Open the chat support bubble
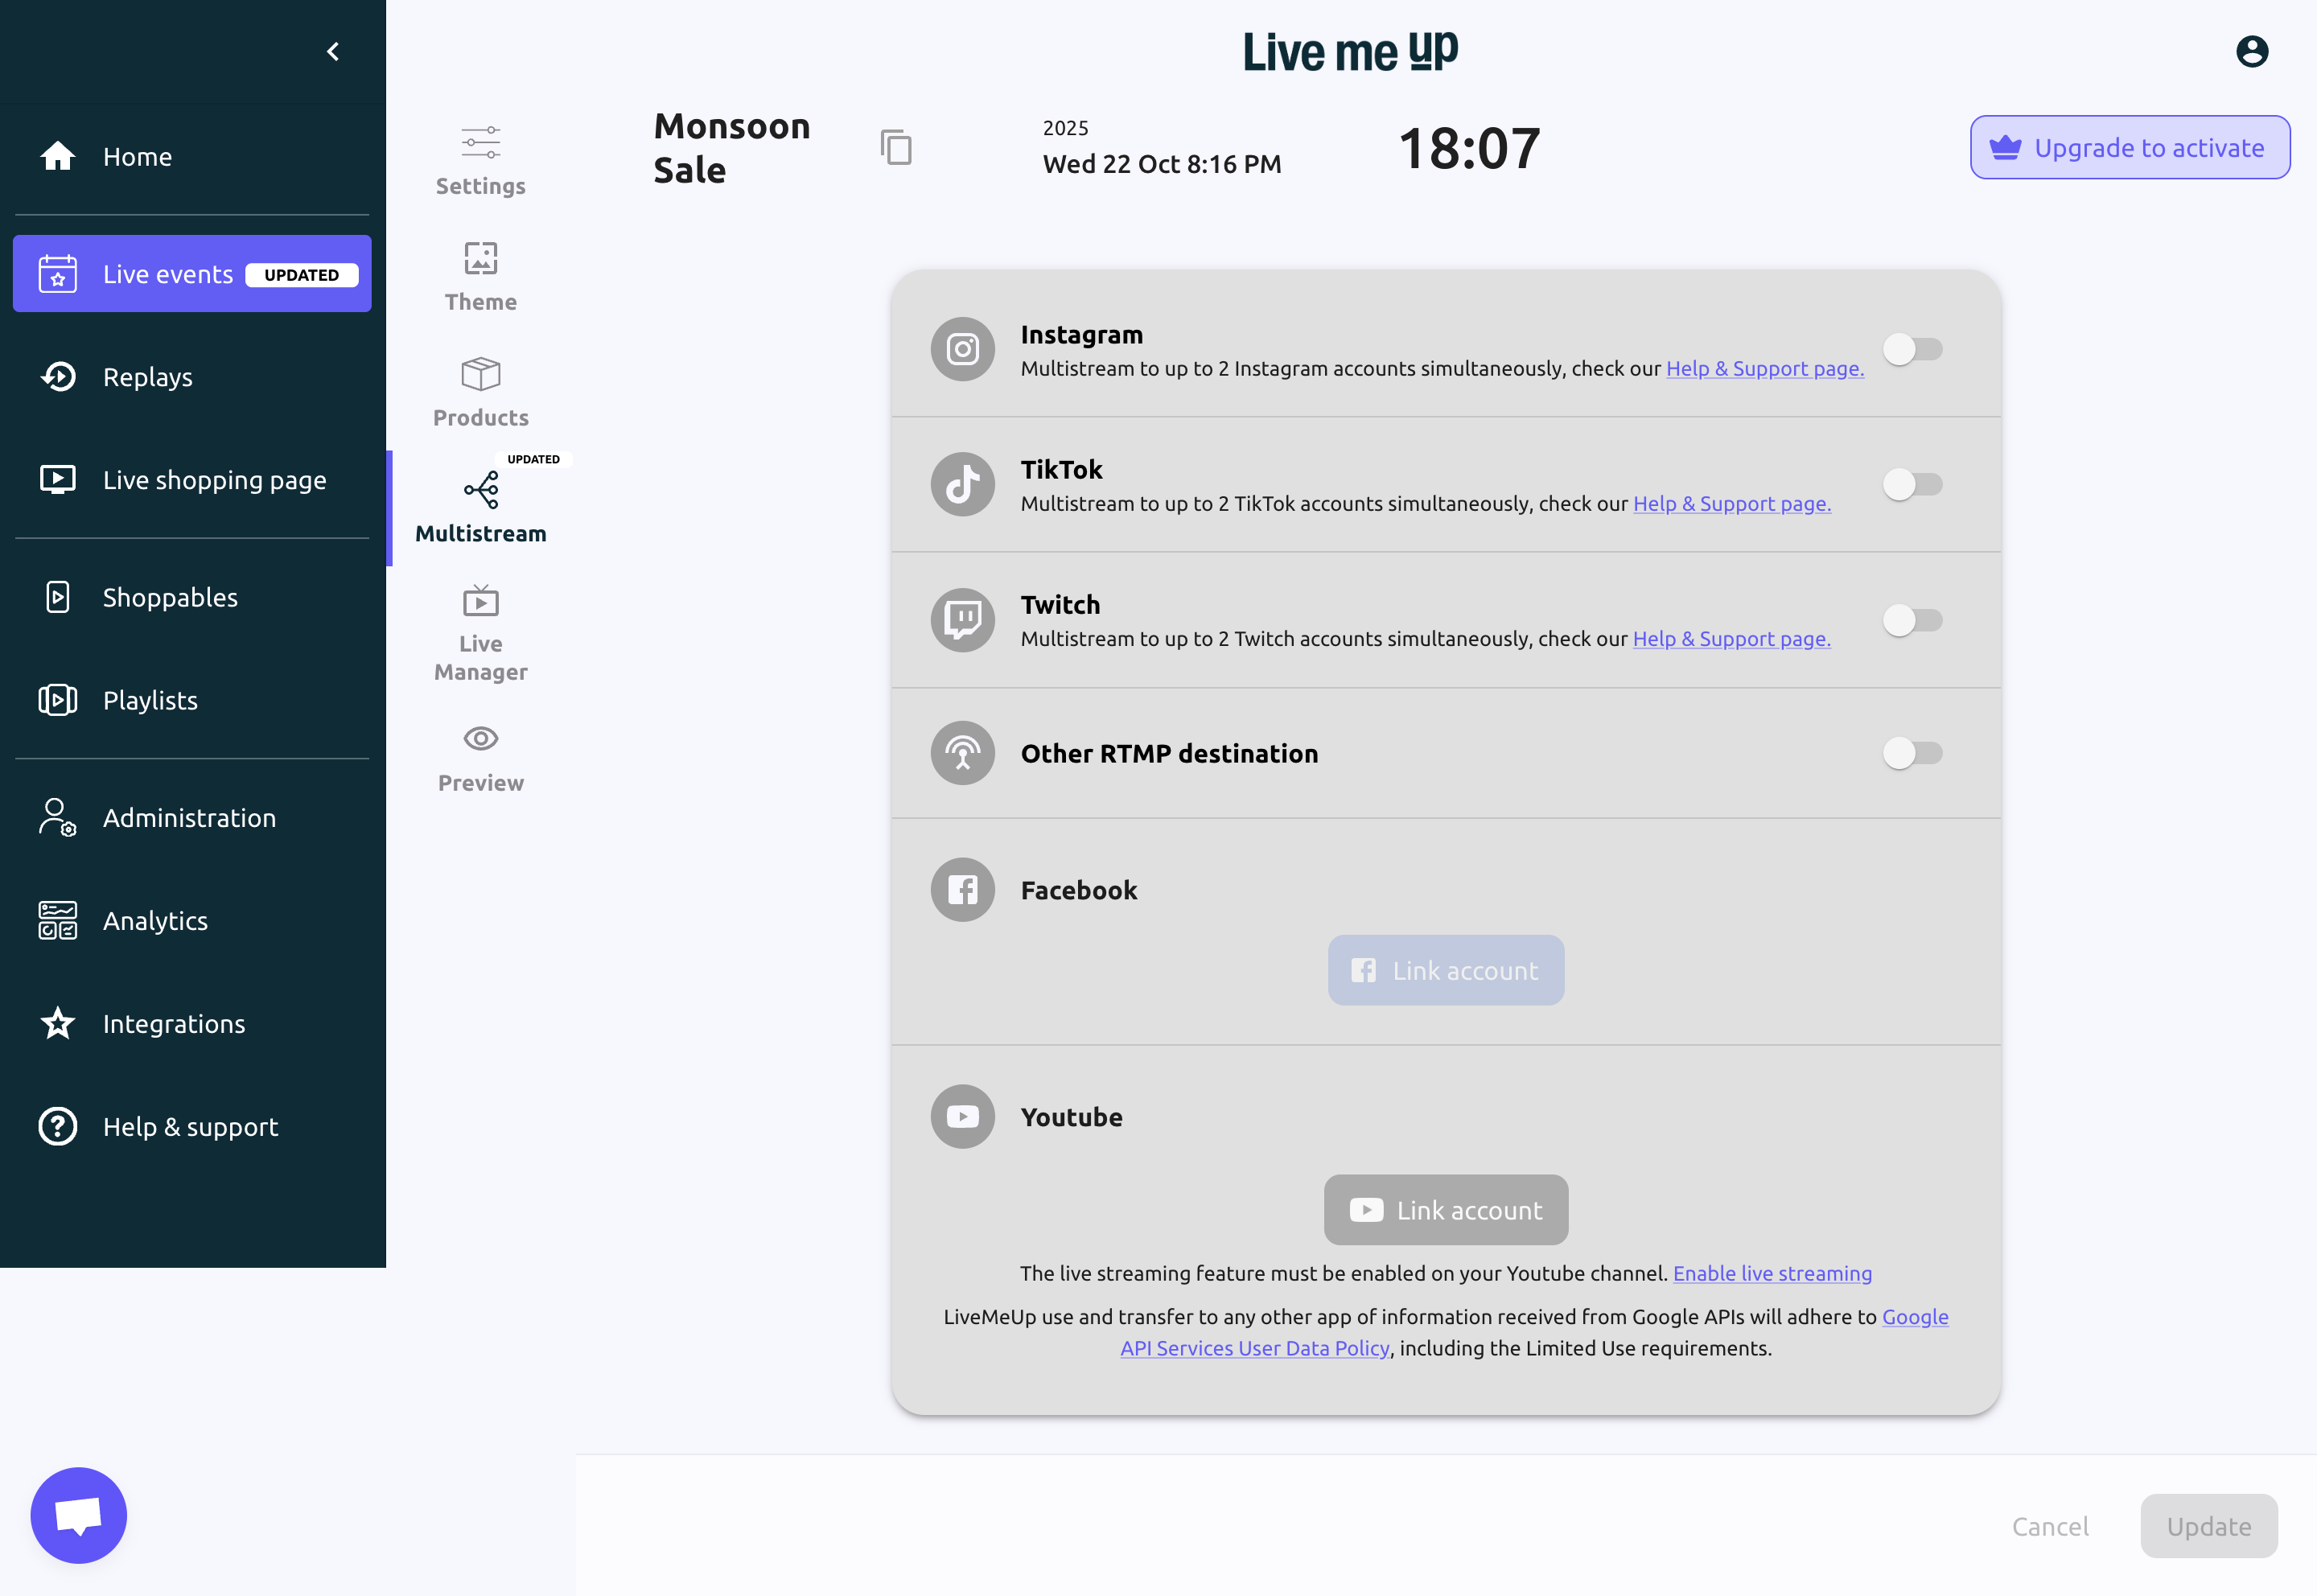 (x=79, y=1514)
